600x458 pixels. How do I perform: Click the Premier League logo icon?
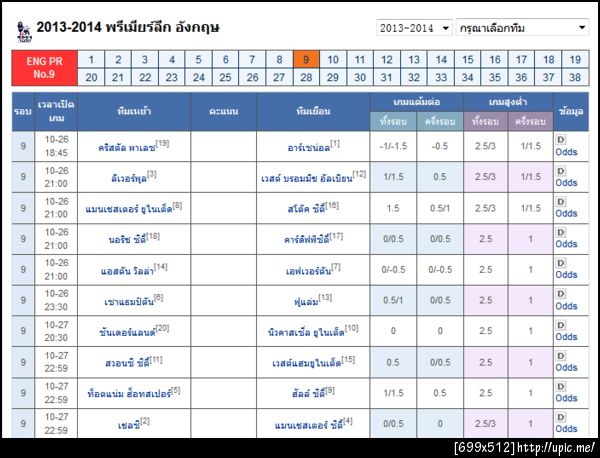pos(24,32)
